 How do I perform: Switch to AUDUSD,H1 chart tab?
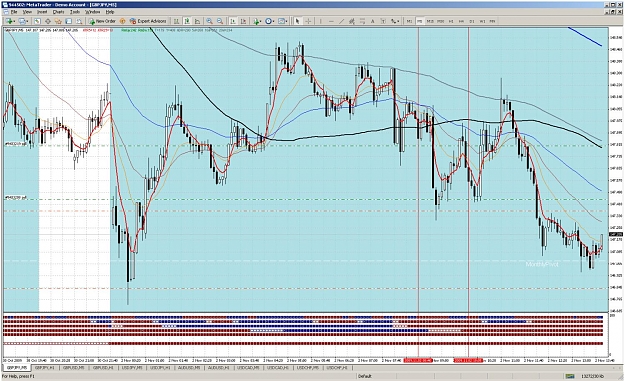tap(218, 368)
